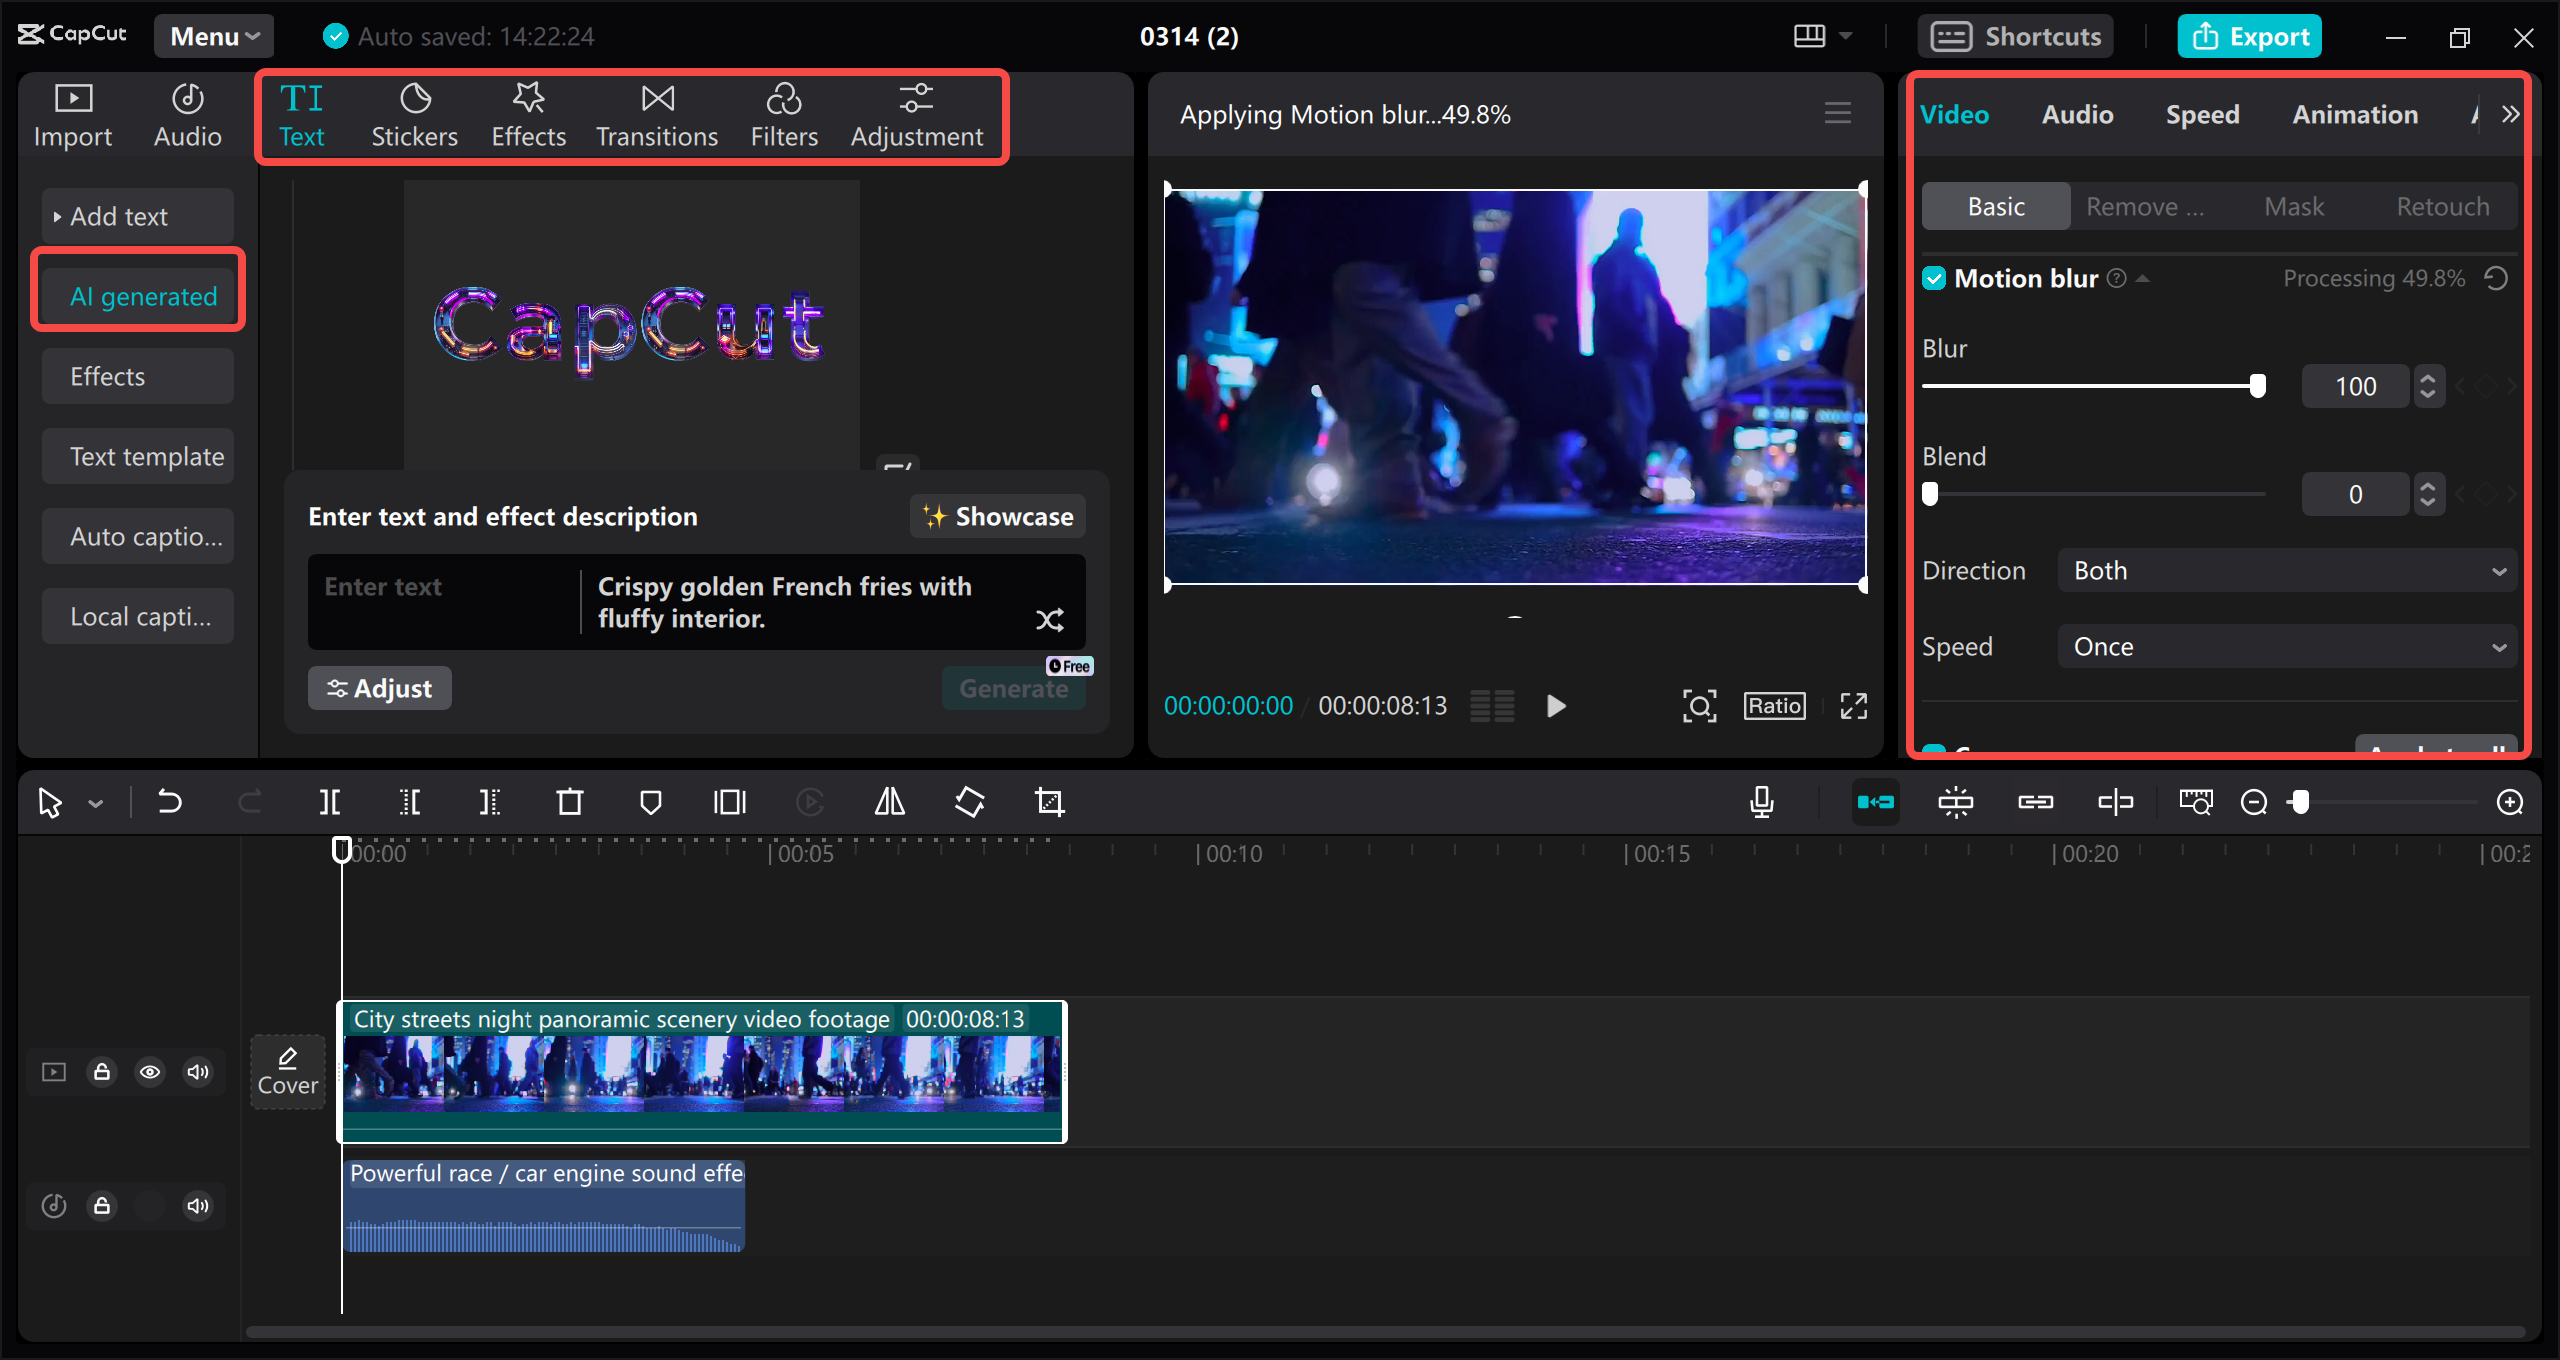
Task: Select the Transitions tool
Action: tap(657, 113)
